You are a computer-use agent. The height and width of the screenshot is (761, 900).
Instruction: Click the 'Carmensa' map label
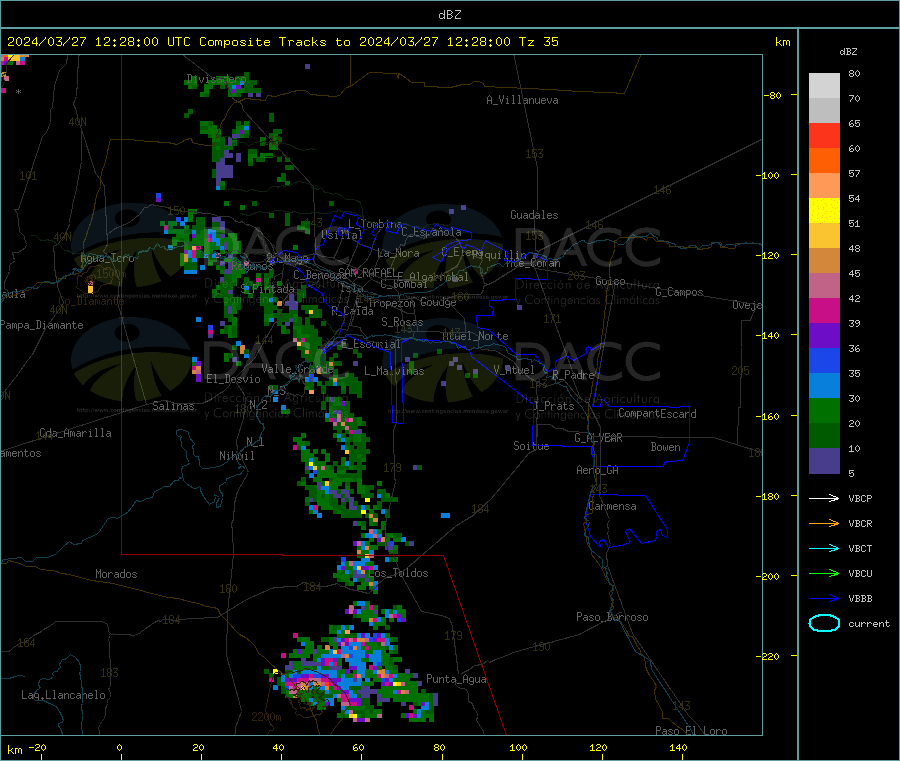tap(612, 506)
